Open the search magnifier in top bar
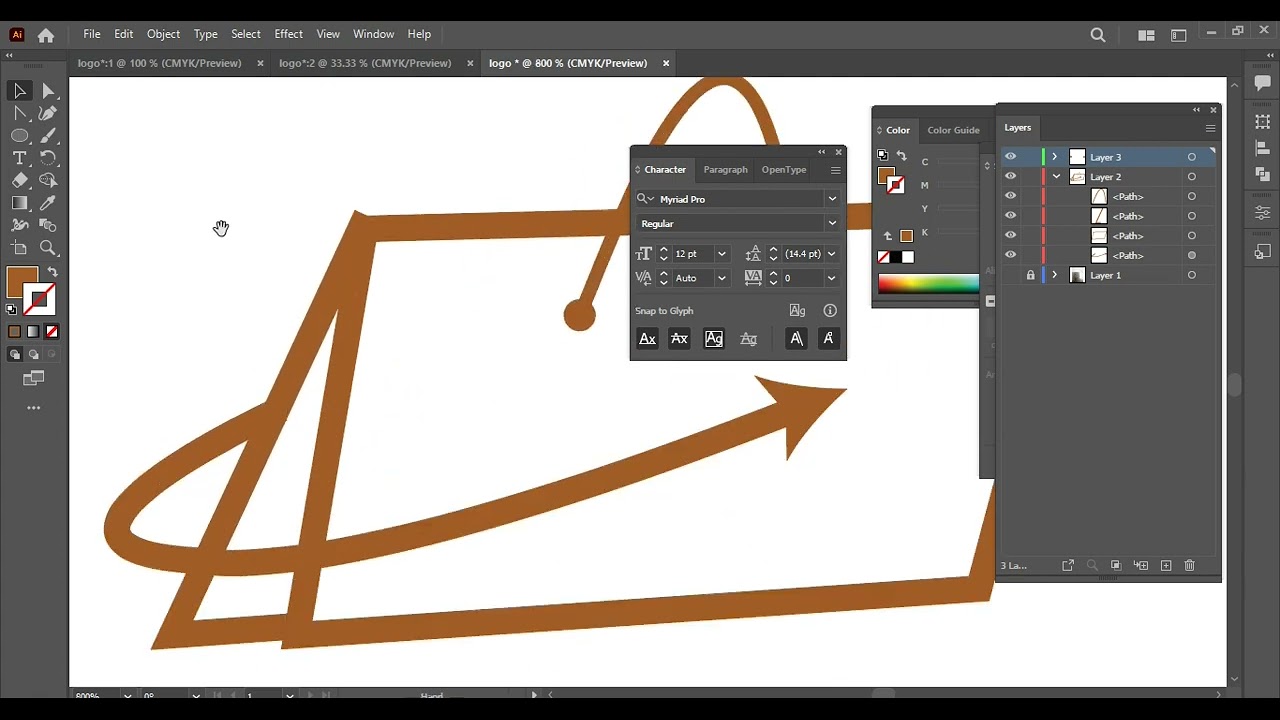Screen dimensions: 1280x720 click(x=1098, y=35)
